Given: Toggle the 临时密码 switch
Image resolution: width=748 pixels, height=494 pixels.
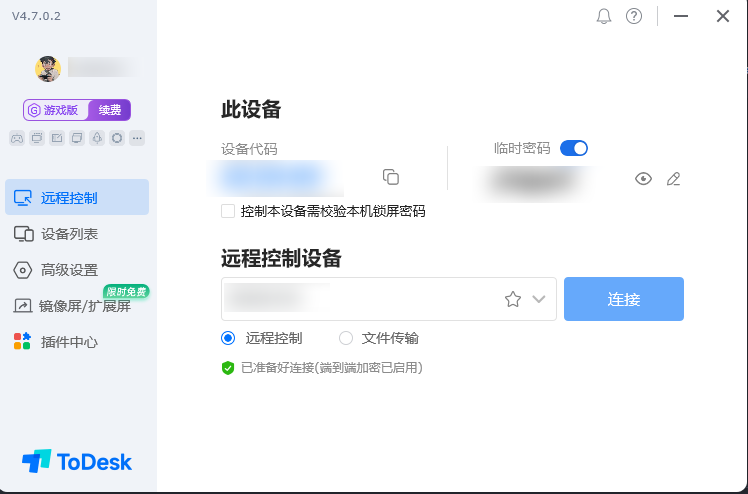Looking at the screenshot, I should pyautogui.click(x=574, y=148).
